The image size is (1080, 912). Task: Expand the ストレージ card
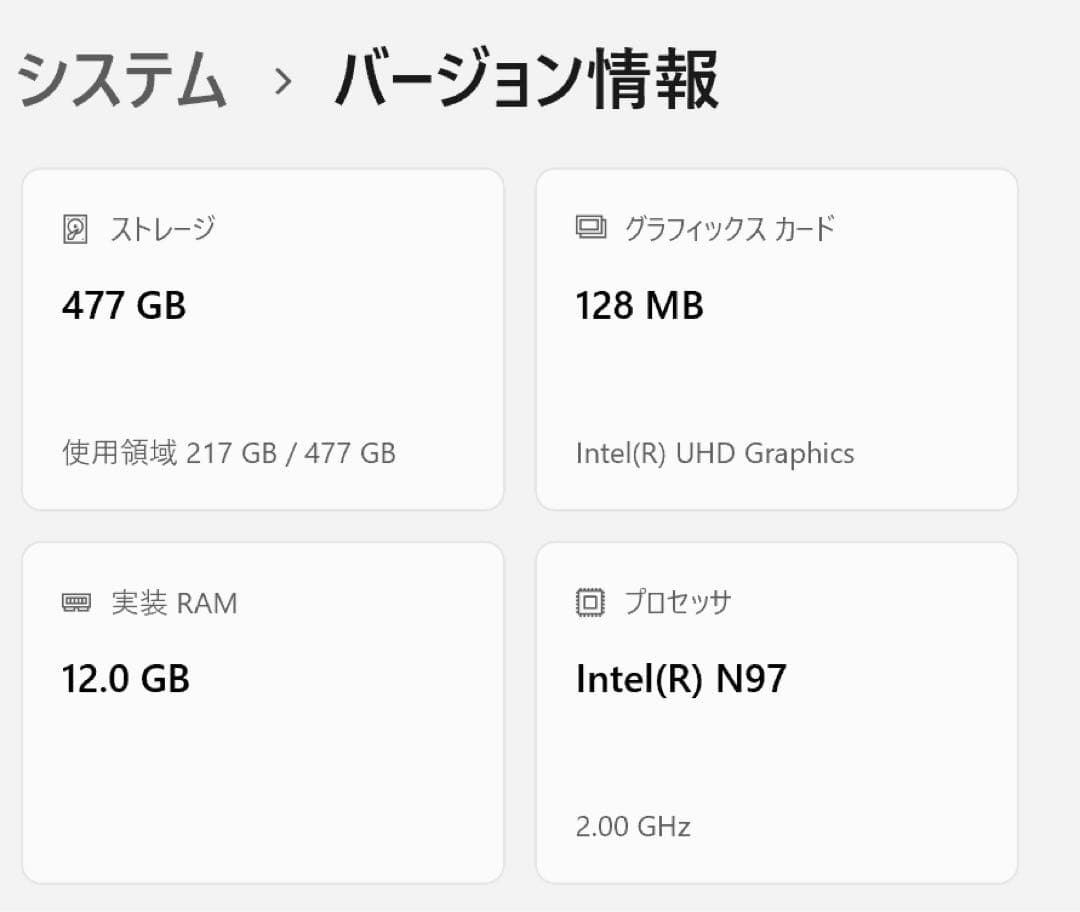(x=262, y=337)
